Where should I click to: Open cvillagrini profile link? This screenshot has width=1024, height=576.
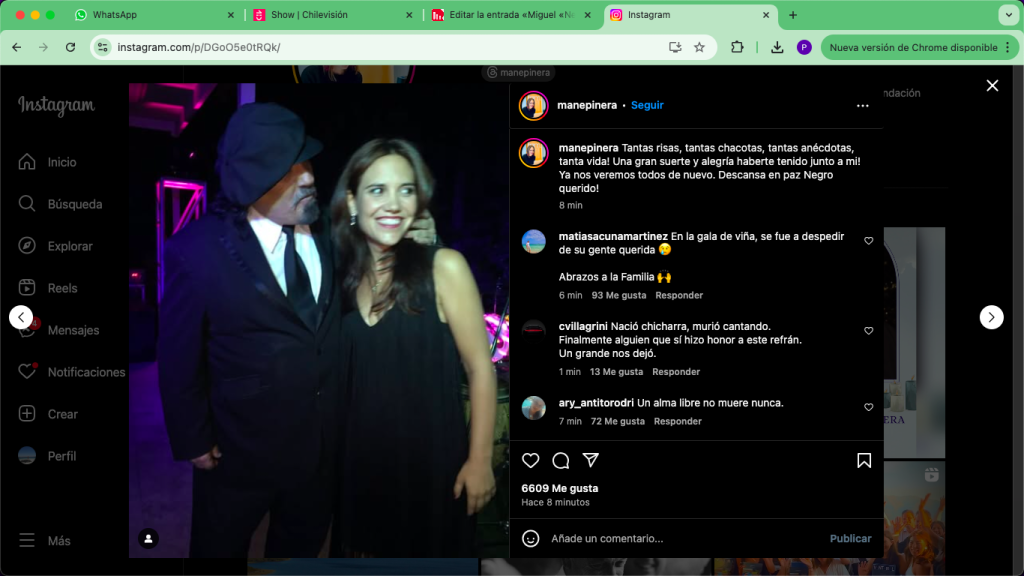tap(583, 327)
